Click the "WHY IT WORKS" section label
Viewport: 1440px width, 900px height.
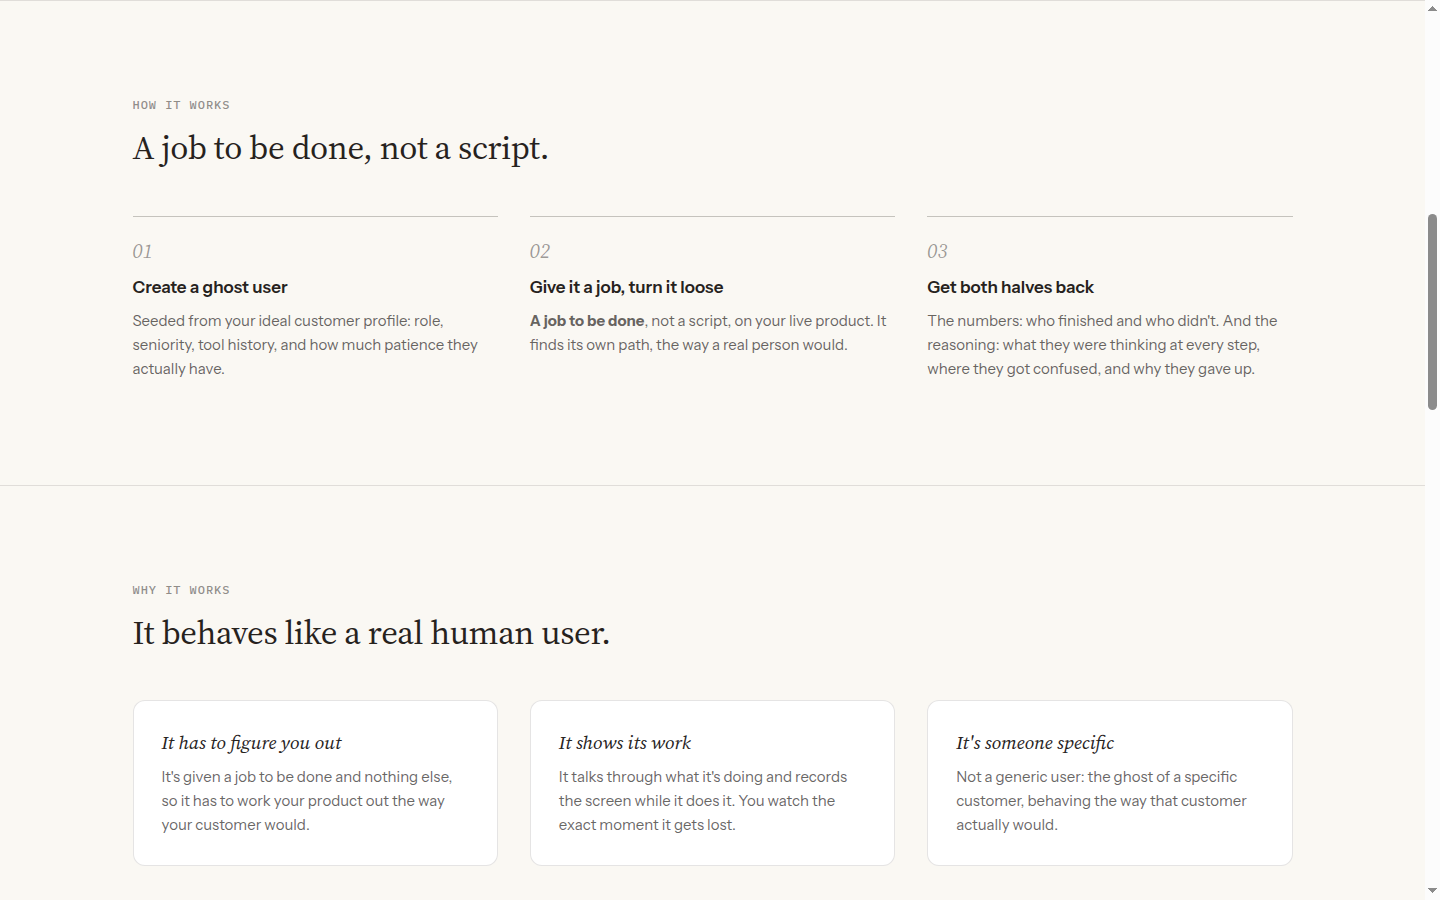(x=181, y=590)
